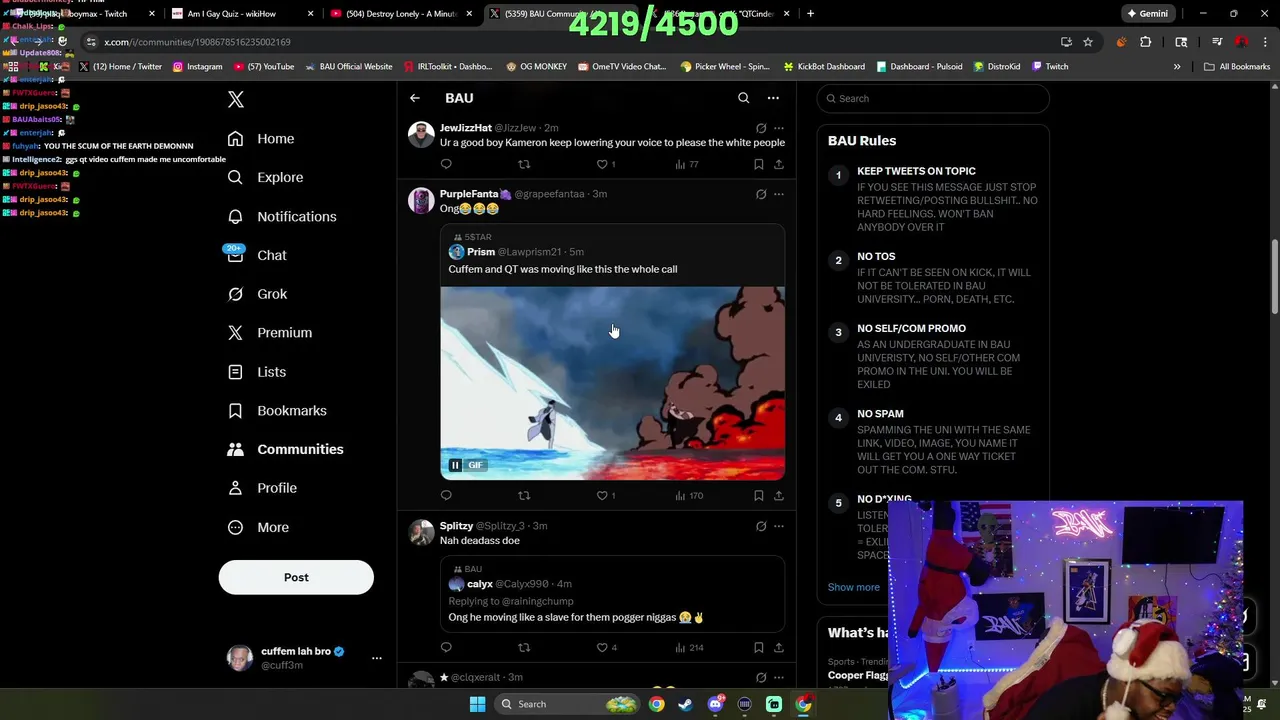Expand the bookmarks bar overflow chevron

pos(1177,66)
